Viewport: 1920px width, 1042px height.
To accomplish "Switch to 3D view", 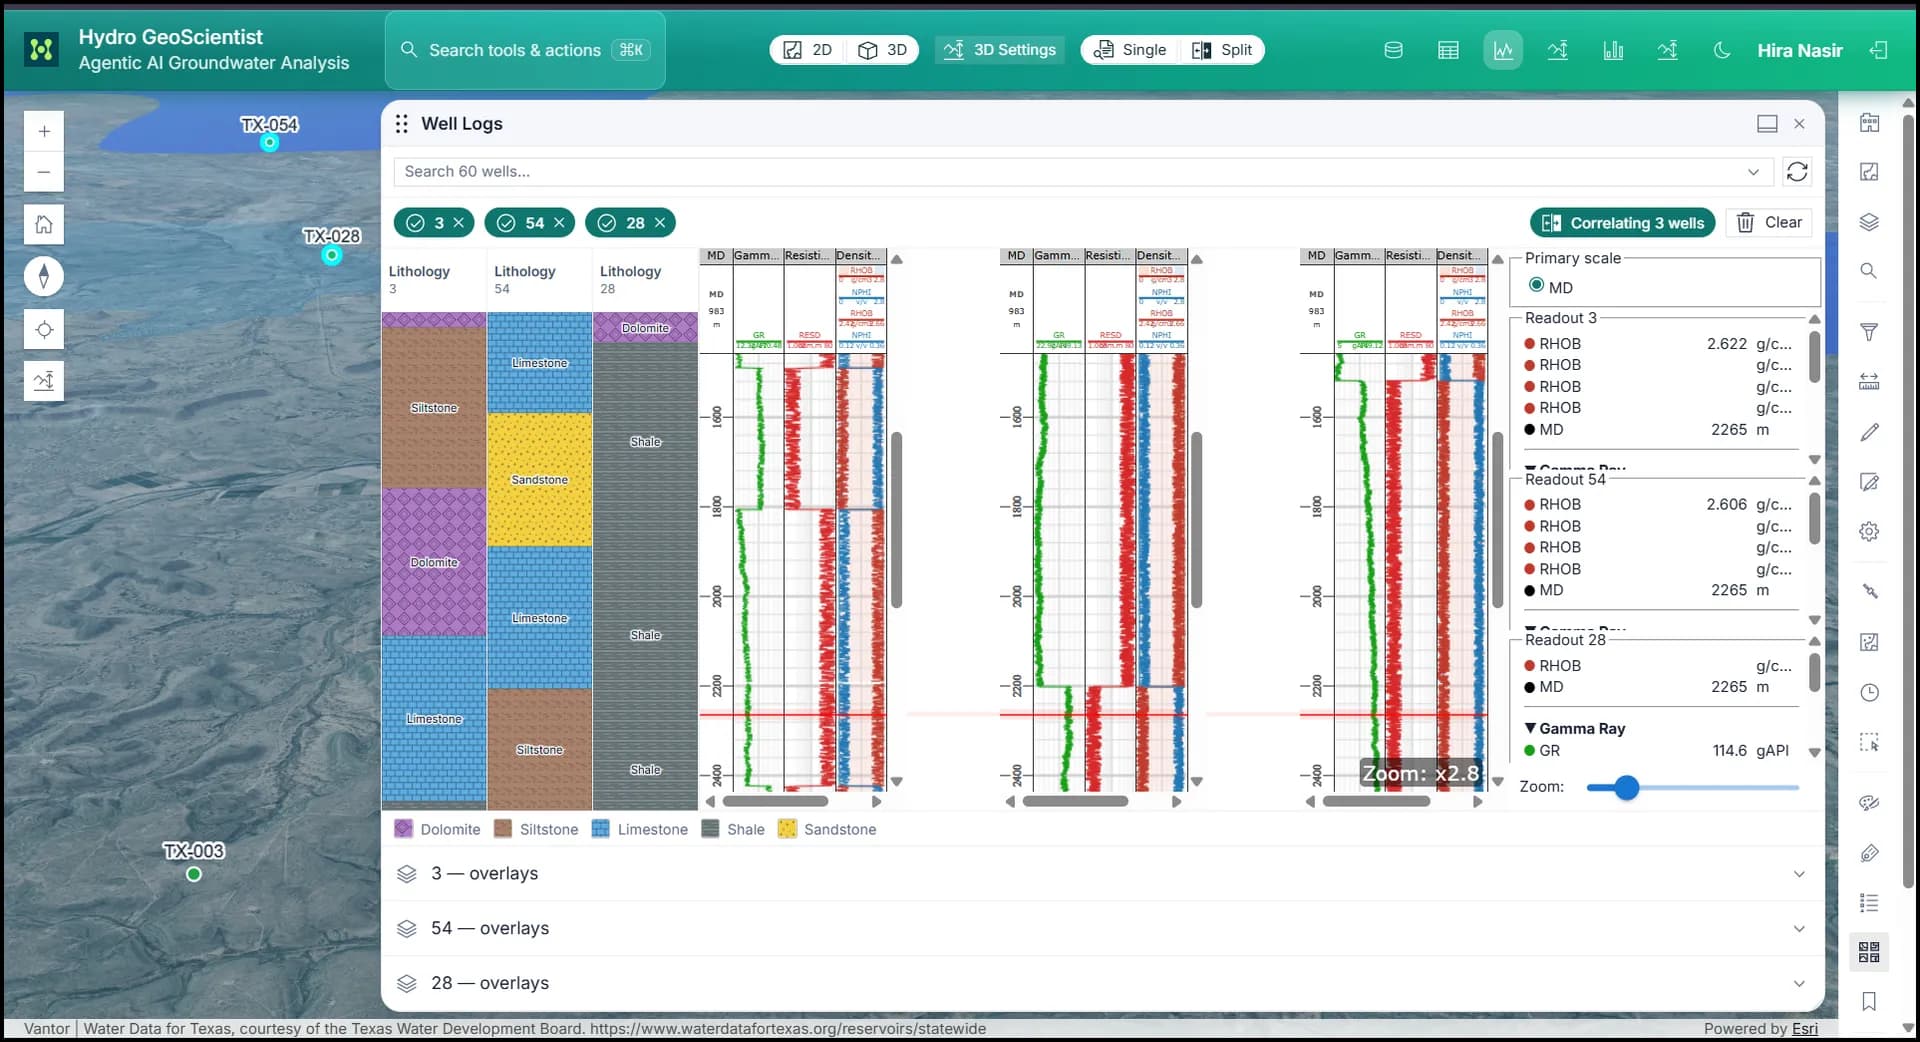I will (882, 50).
